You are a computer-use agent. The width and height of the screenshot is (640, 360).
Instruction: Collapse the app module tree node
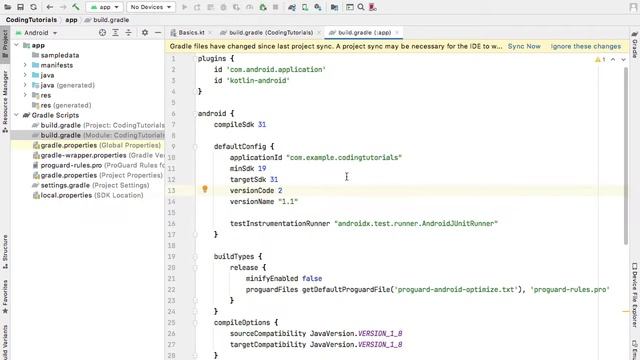click(x=17, y=45)
